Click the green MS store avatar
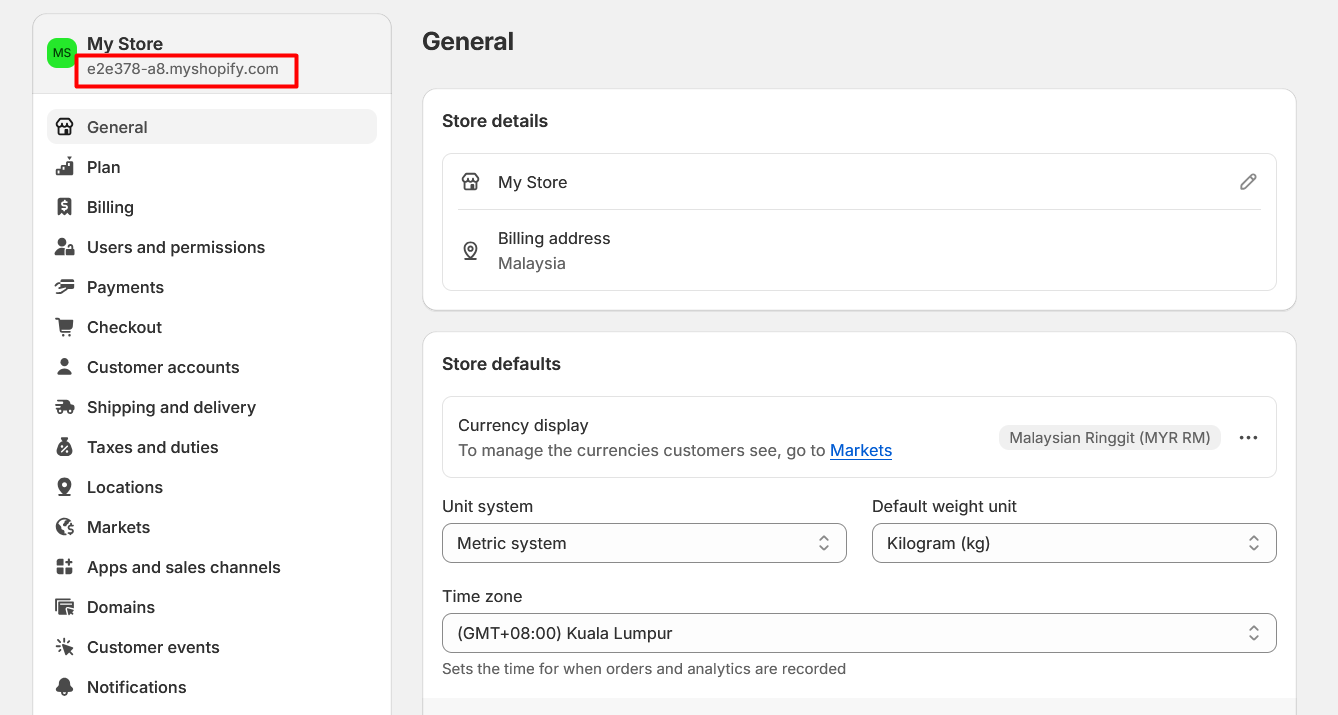 pyautogui.click(x=62, y=53)
